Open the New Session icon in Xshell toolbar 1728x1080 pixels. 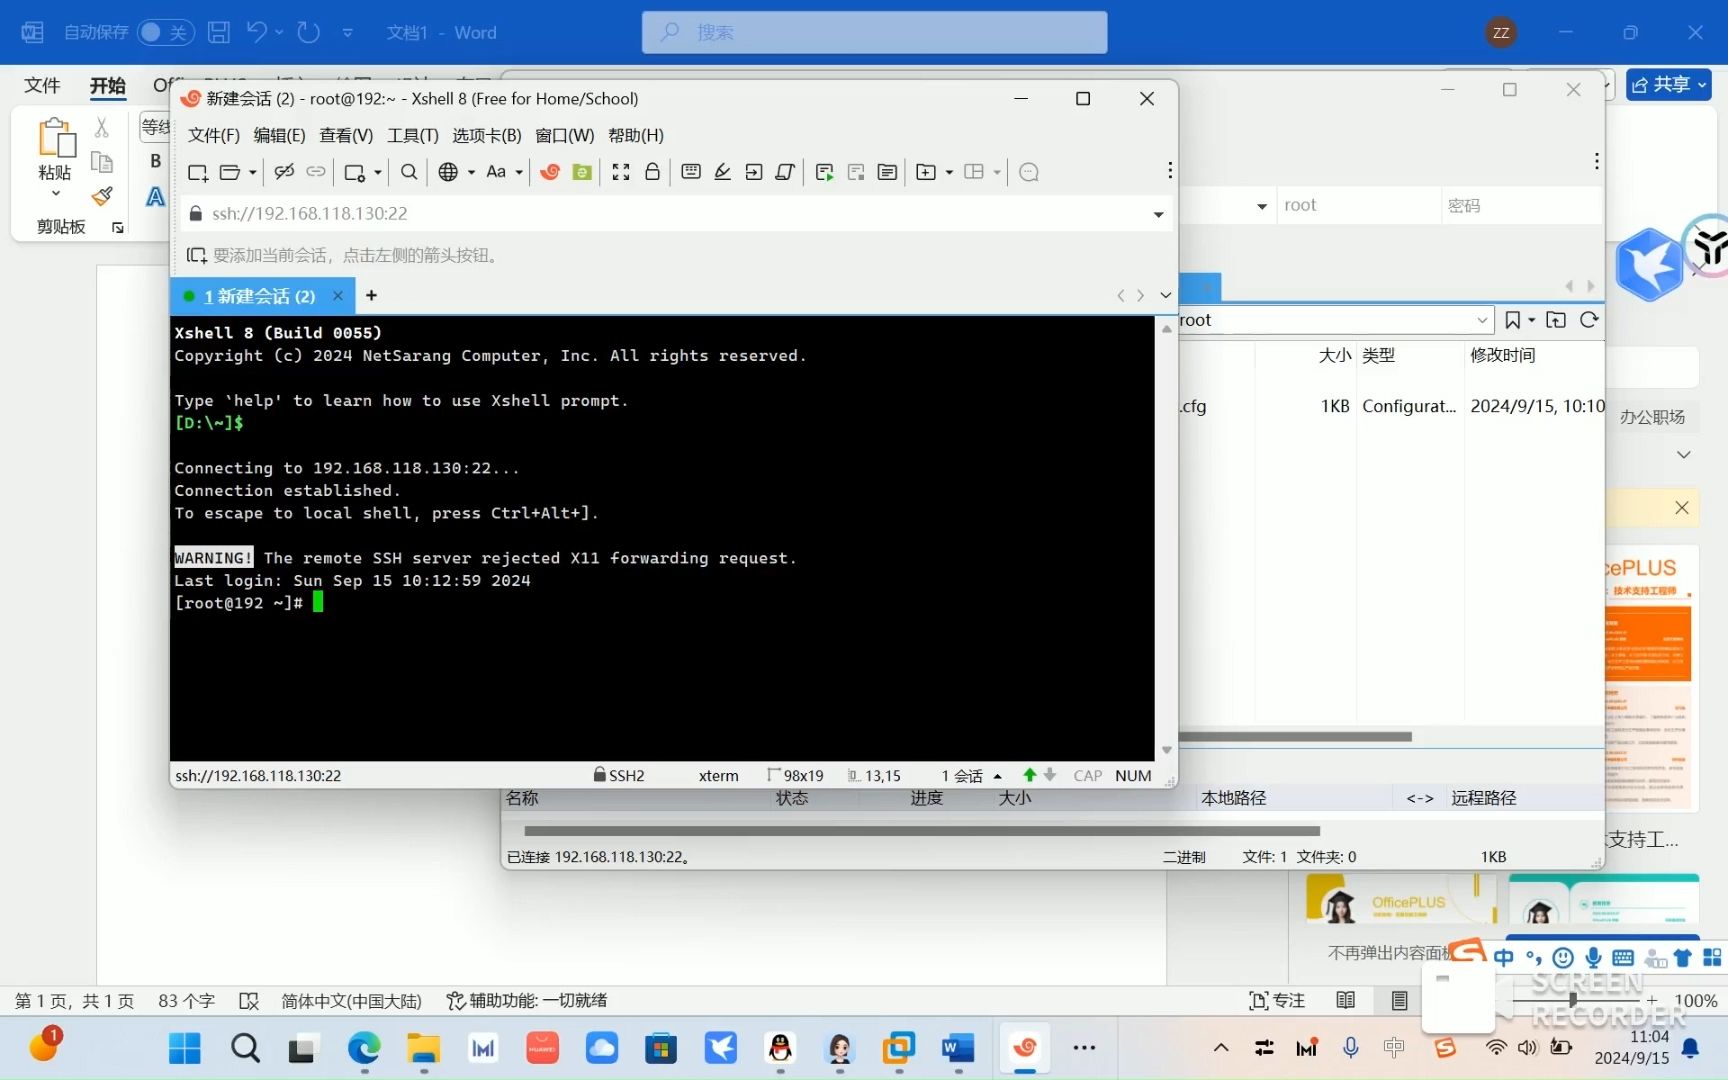point(197,172)
